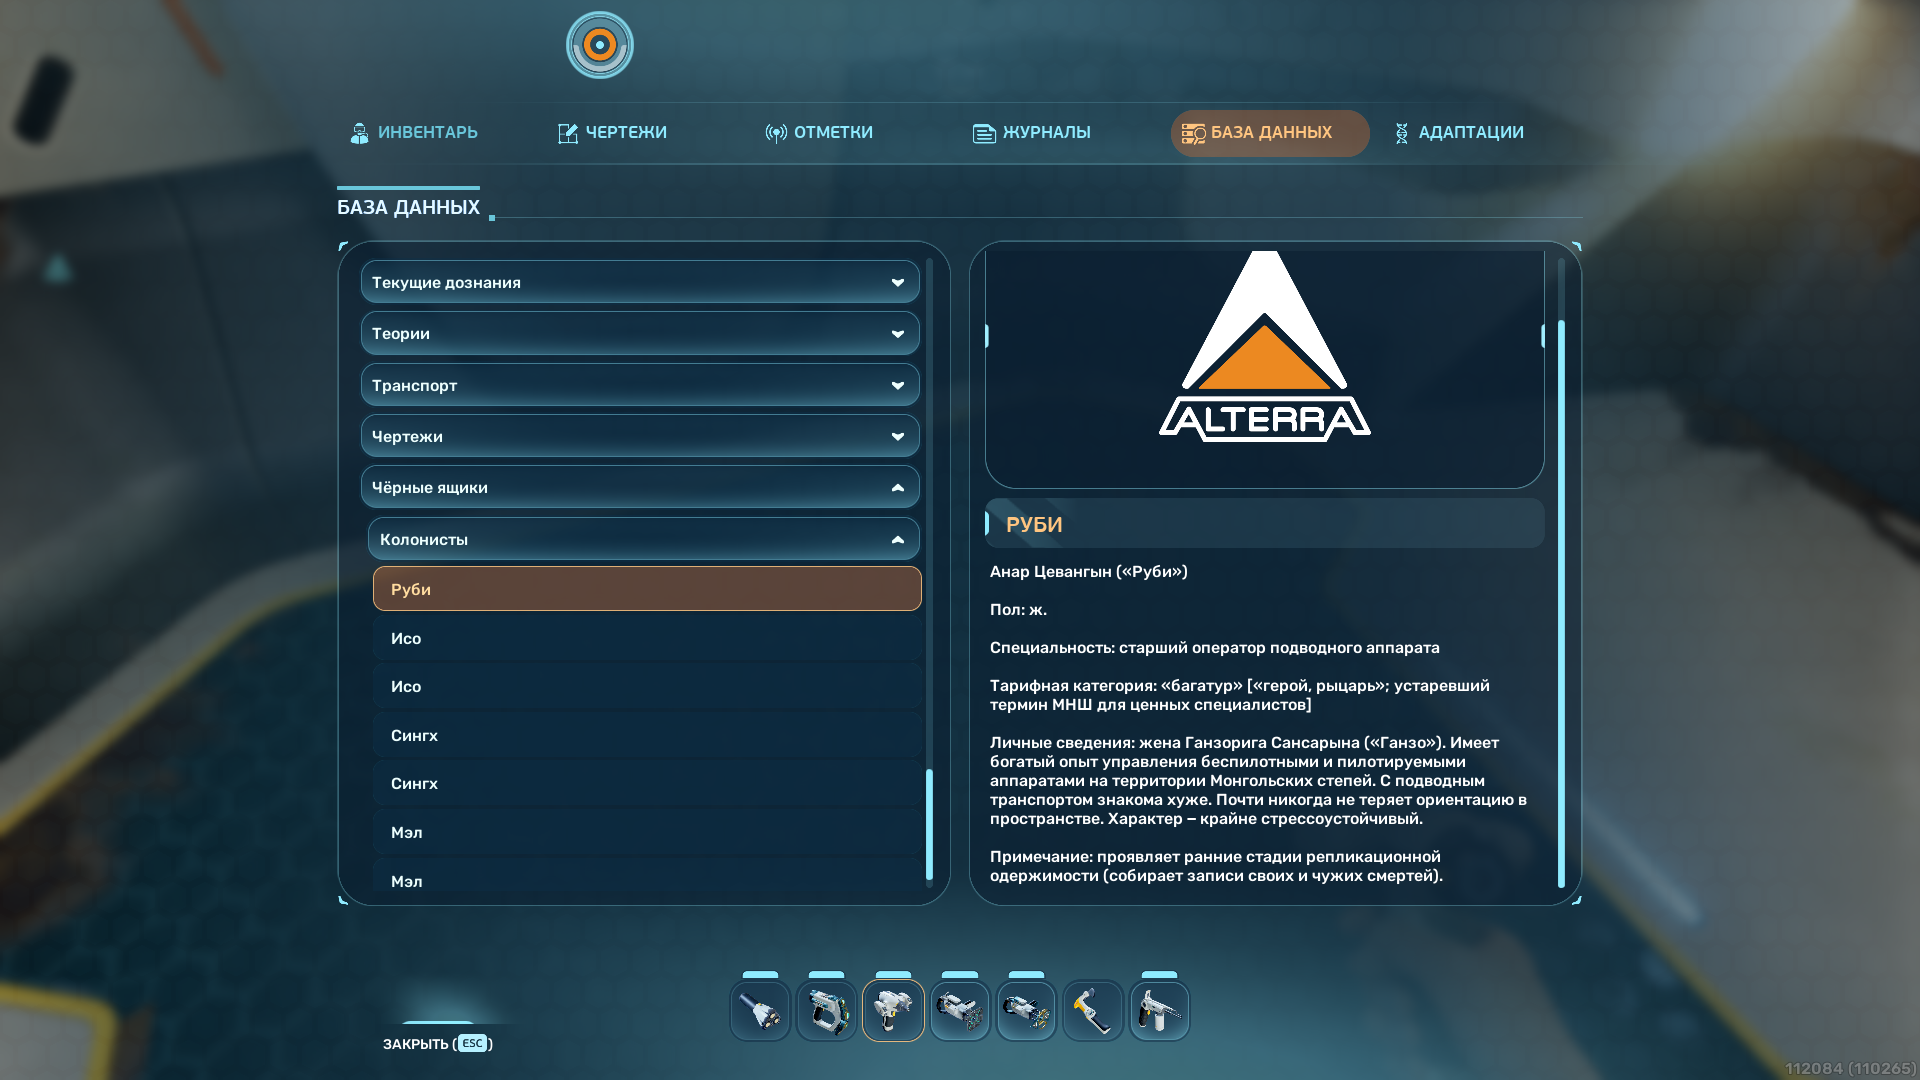Click the entry details scrollbar
This screenshot has height=1080, width=1920.
1561,604
